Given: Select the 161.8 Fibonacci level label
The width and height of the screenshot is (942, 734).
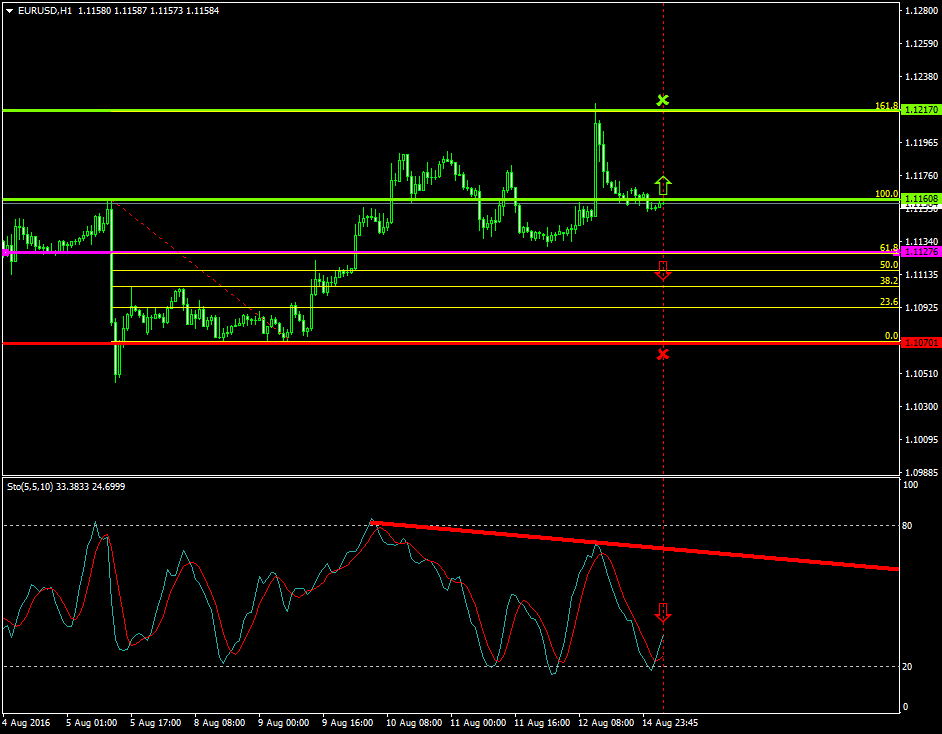Looking at the screenshot, I should [885, 105].
